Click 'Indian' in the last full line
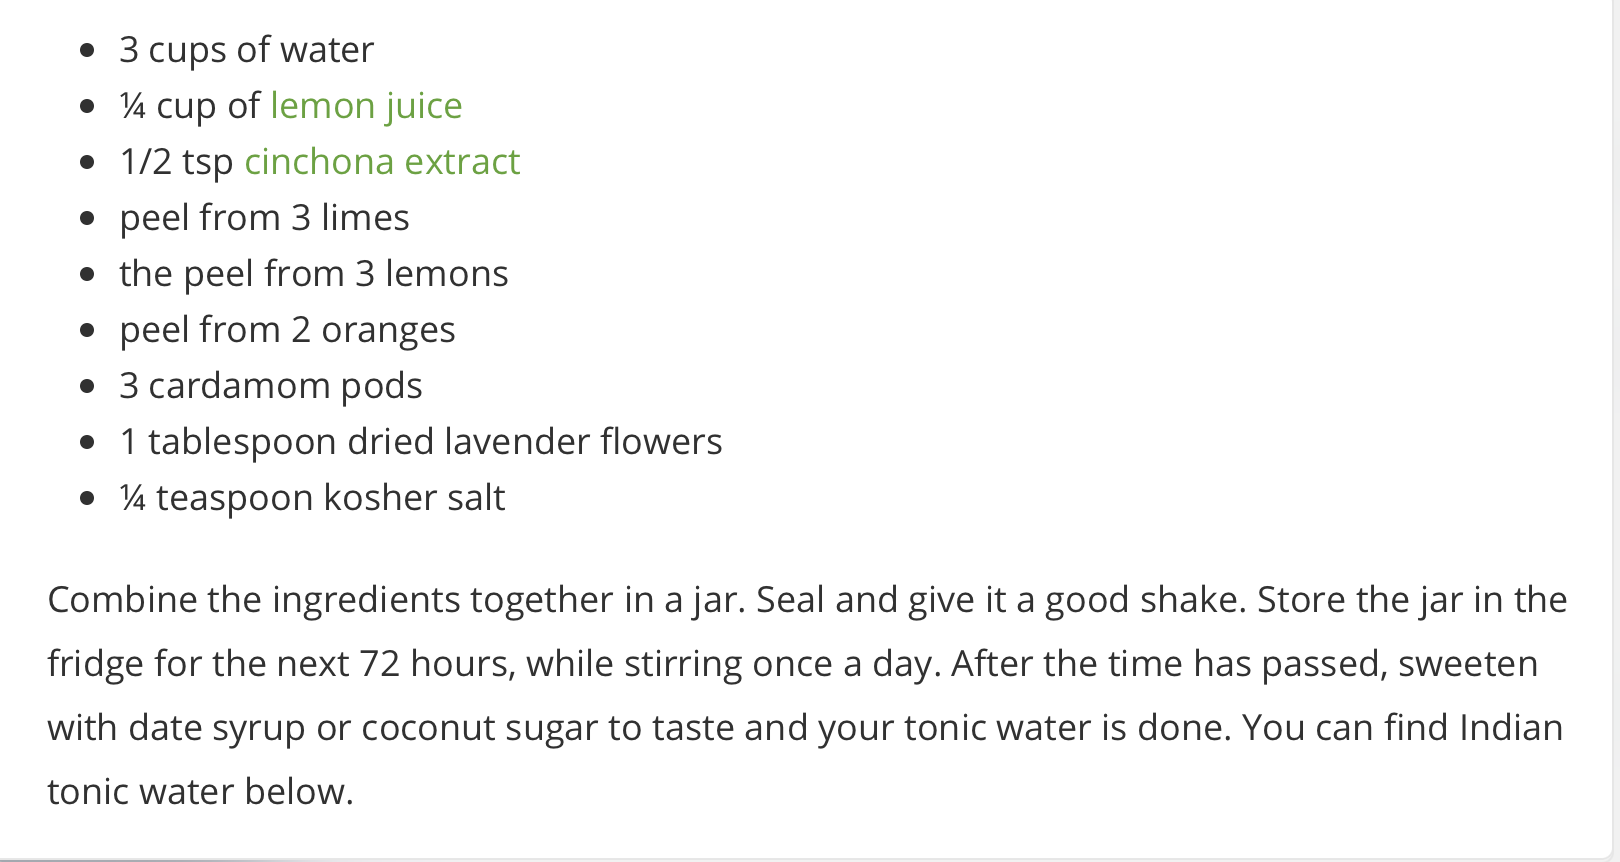Screen dimensions: 1620x862 click(x=1510, y=728)
